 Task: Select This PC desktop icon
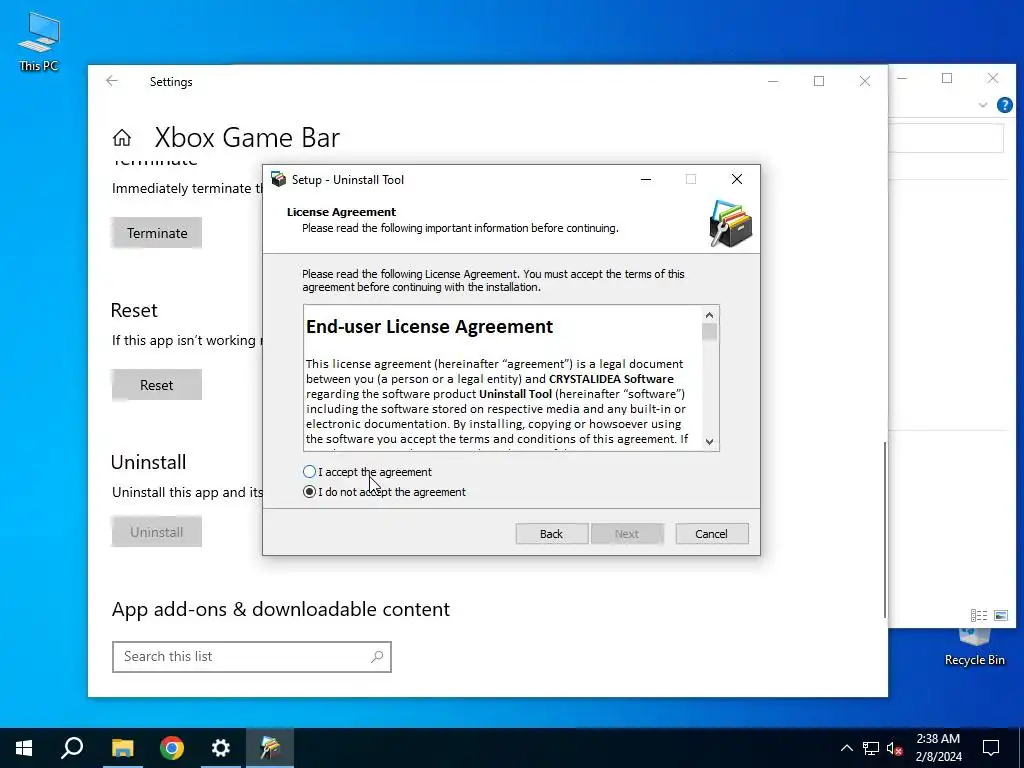[x=39, y=42]
